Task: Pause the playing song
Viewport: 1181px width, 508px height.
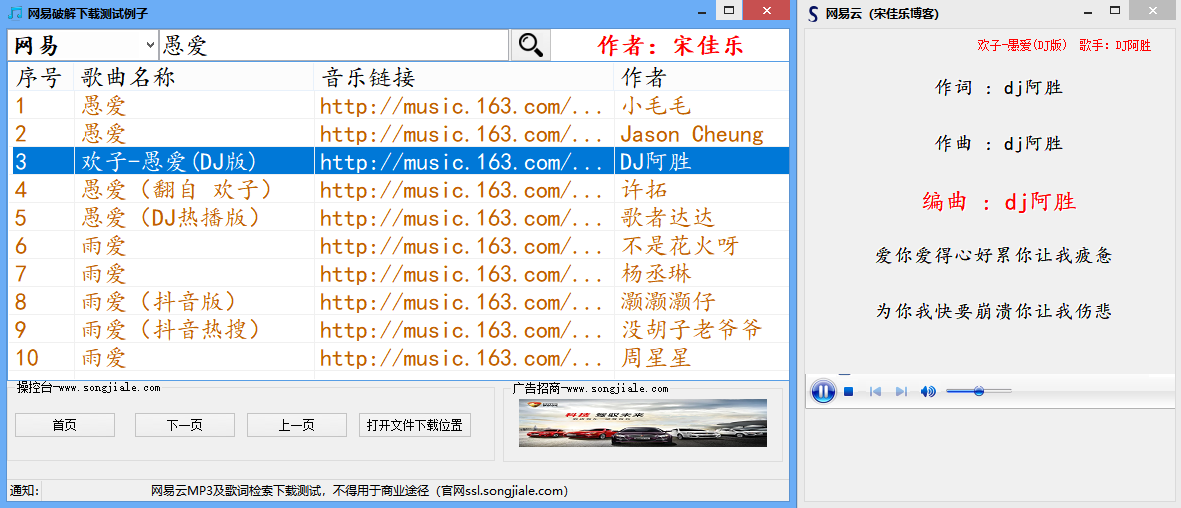Action: pos(823,391)
